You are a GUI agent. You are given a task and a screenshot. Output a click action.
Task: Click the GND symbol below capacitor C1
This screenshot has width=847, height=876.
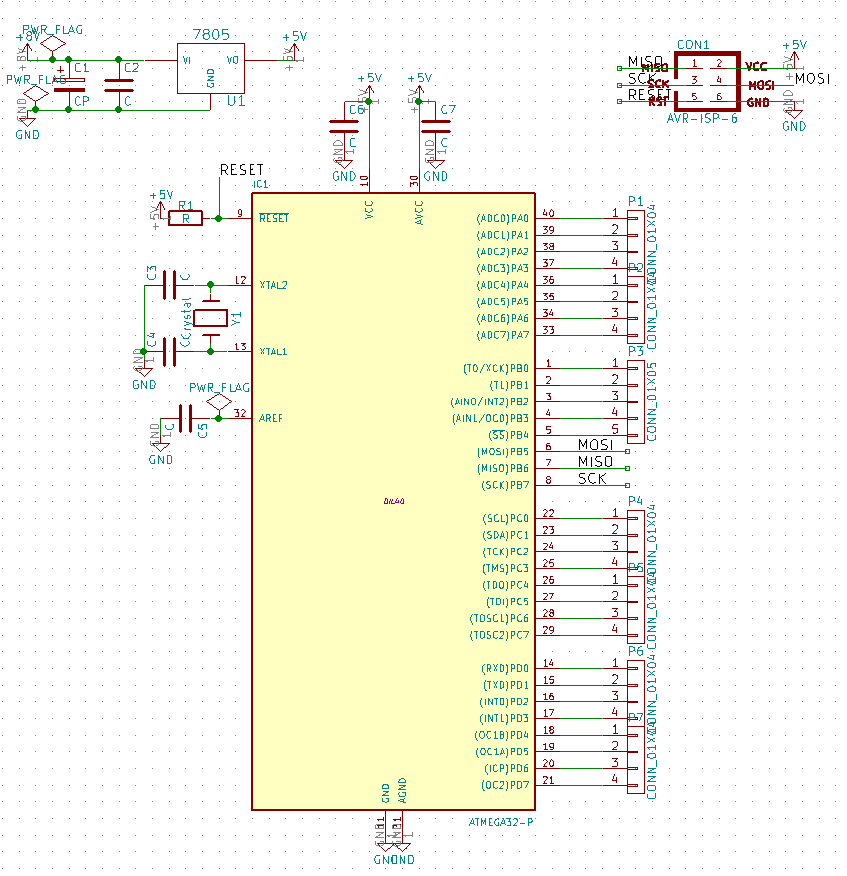click(x=27, y=120)
